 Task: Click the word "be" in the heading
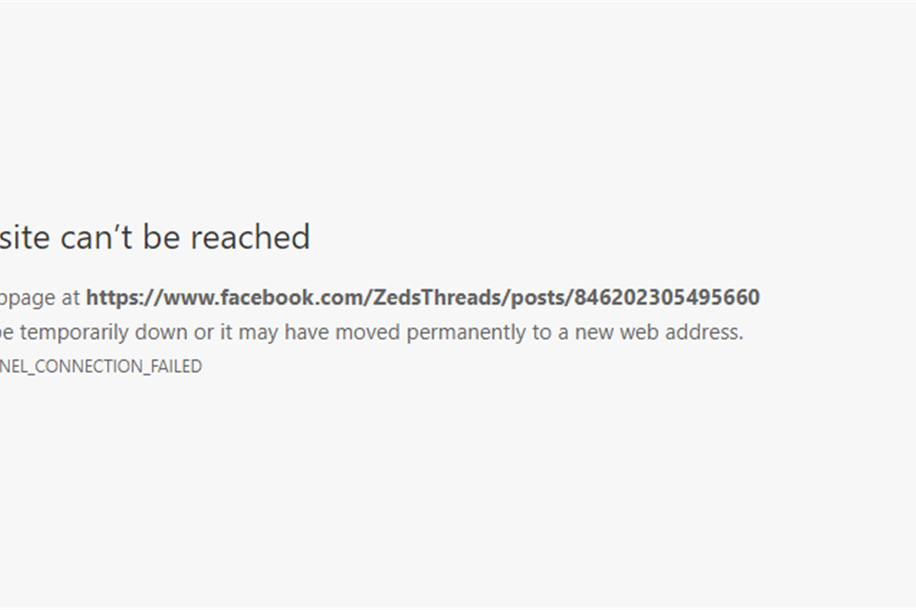(162, 237)
